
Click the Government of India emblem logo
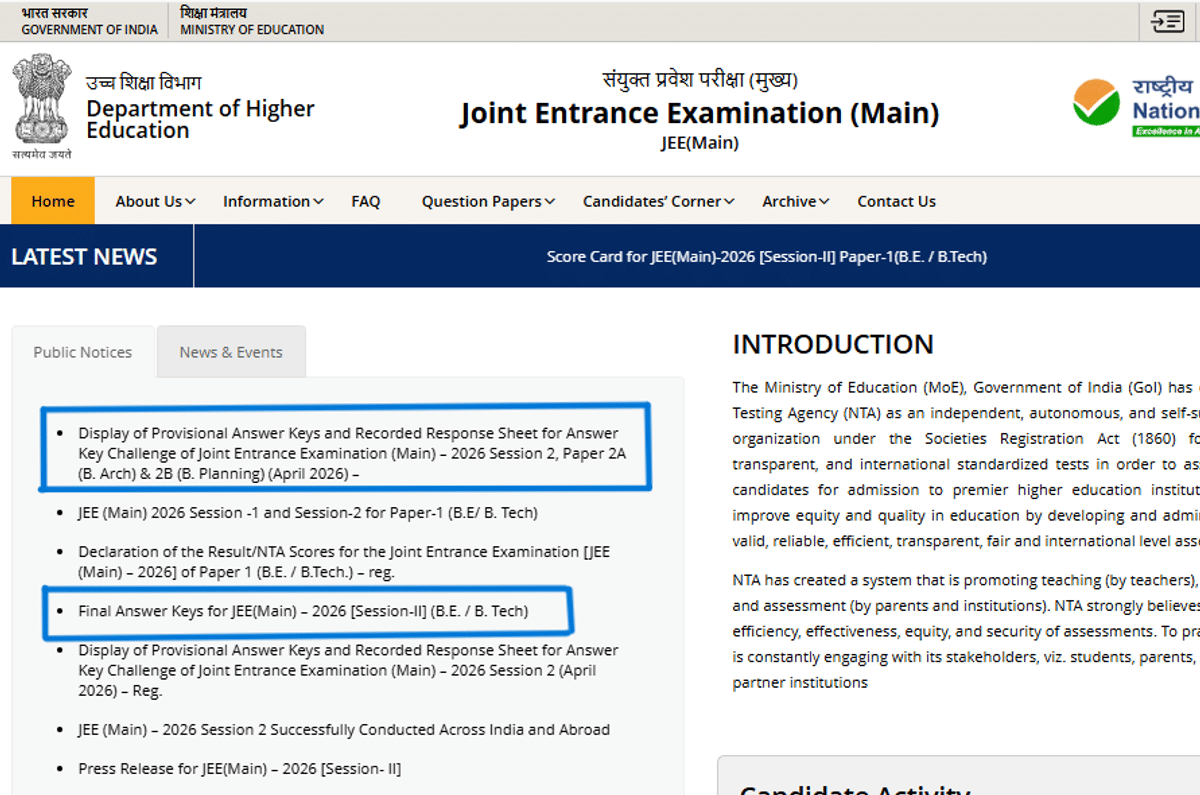tap(41, 107)
